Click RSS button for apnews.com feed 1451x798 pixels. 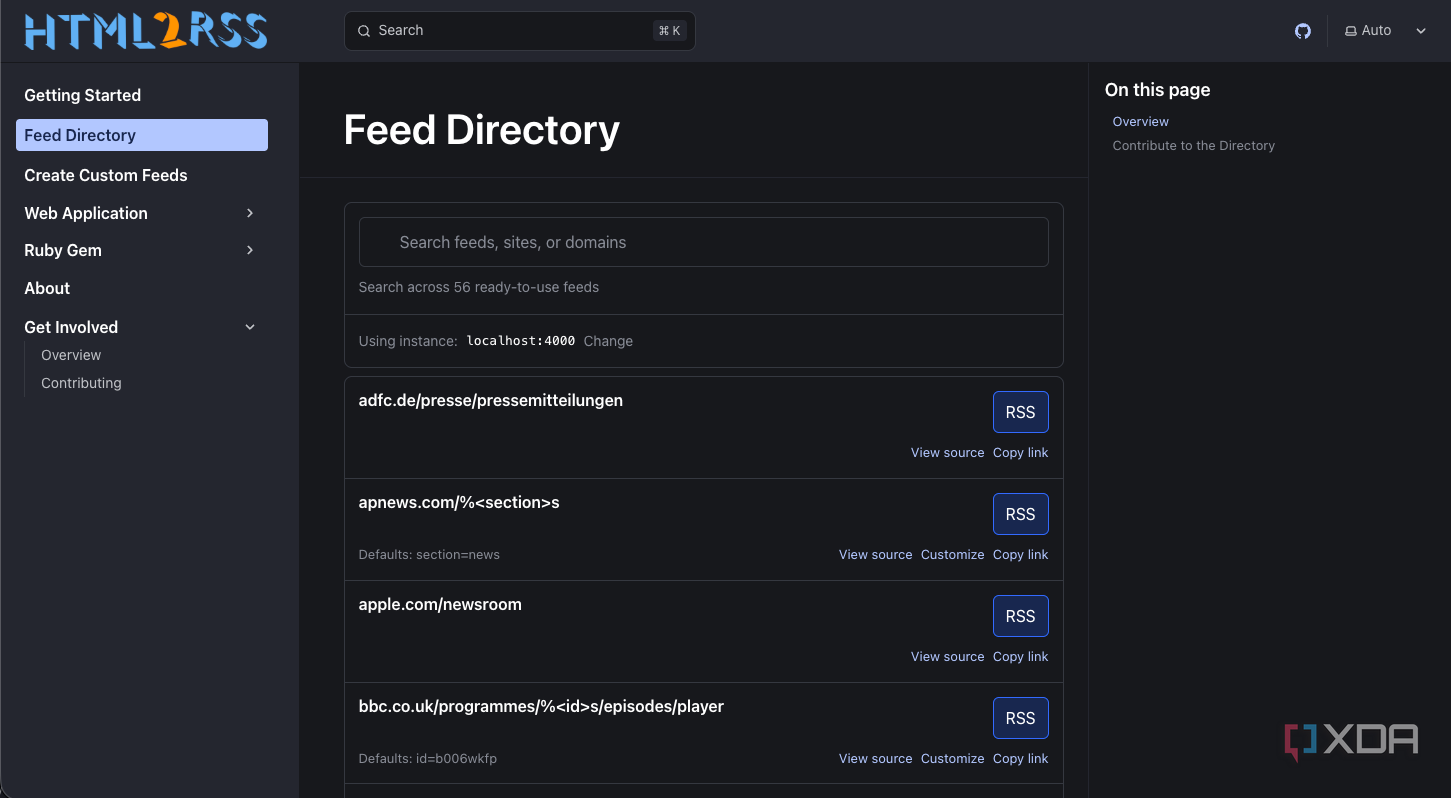tap(1020, 514)
